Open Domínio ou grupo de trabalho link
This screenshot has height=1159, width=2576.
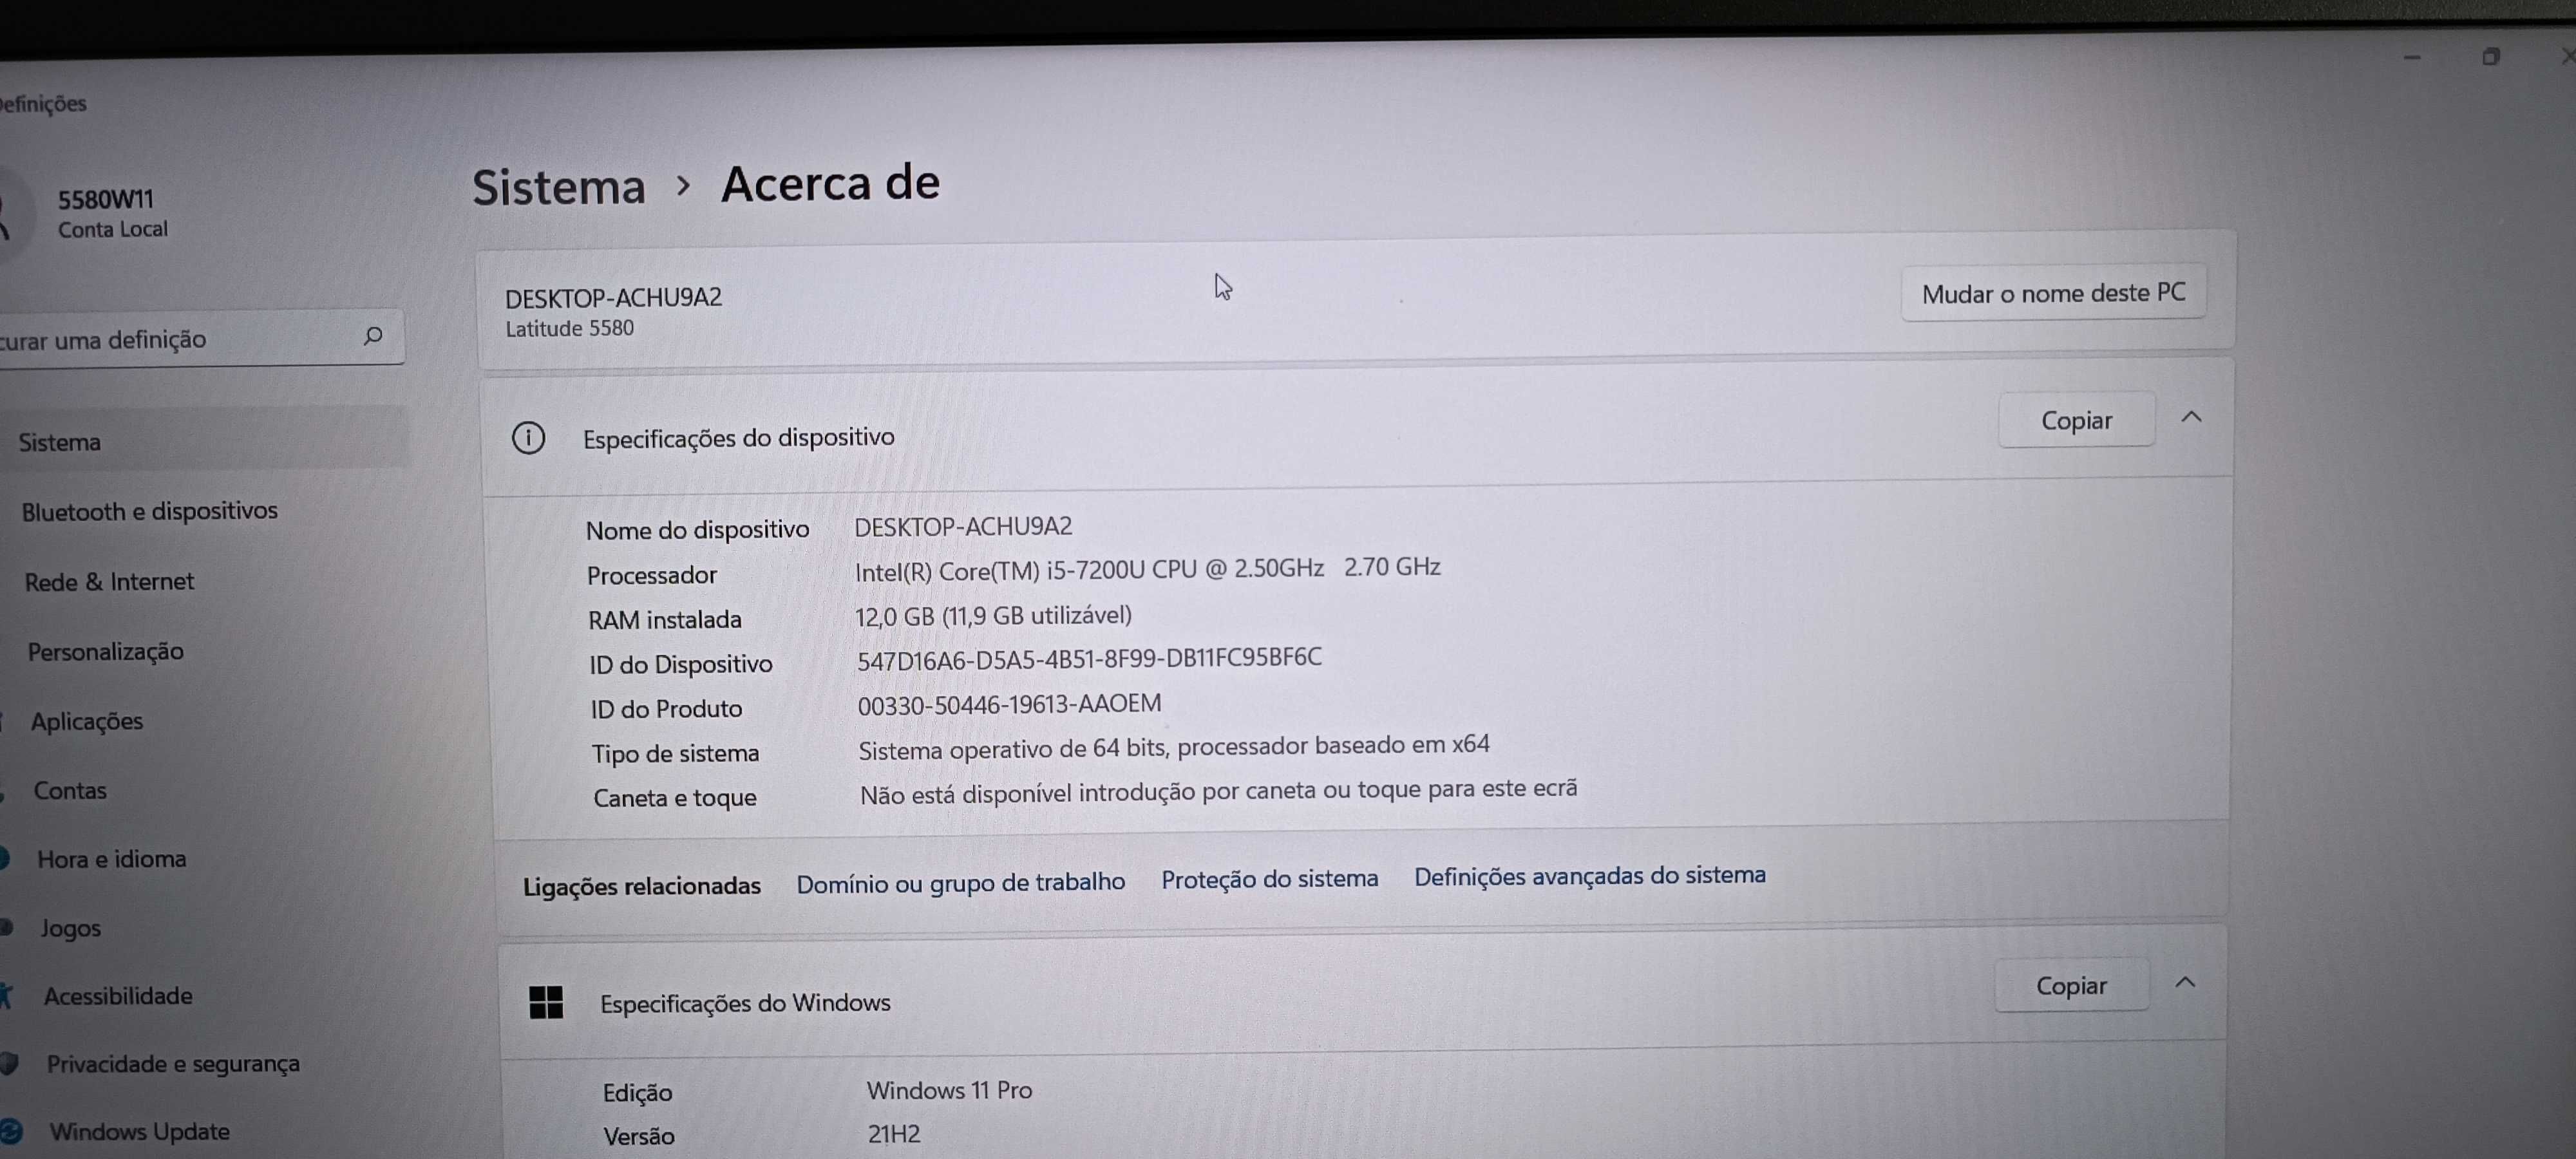960,882
